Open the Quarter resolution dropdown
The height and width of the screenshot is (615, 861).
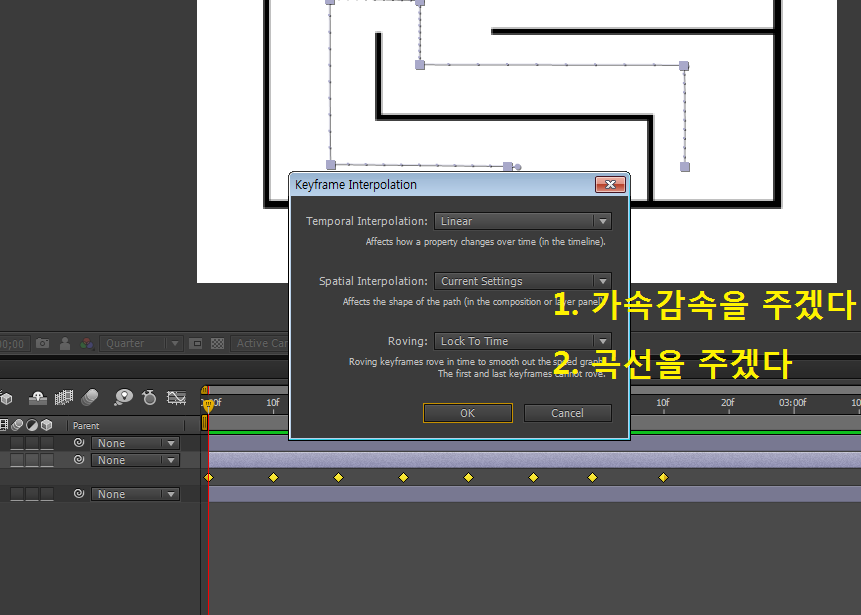pos(141,343)
